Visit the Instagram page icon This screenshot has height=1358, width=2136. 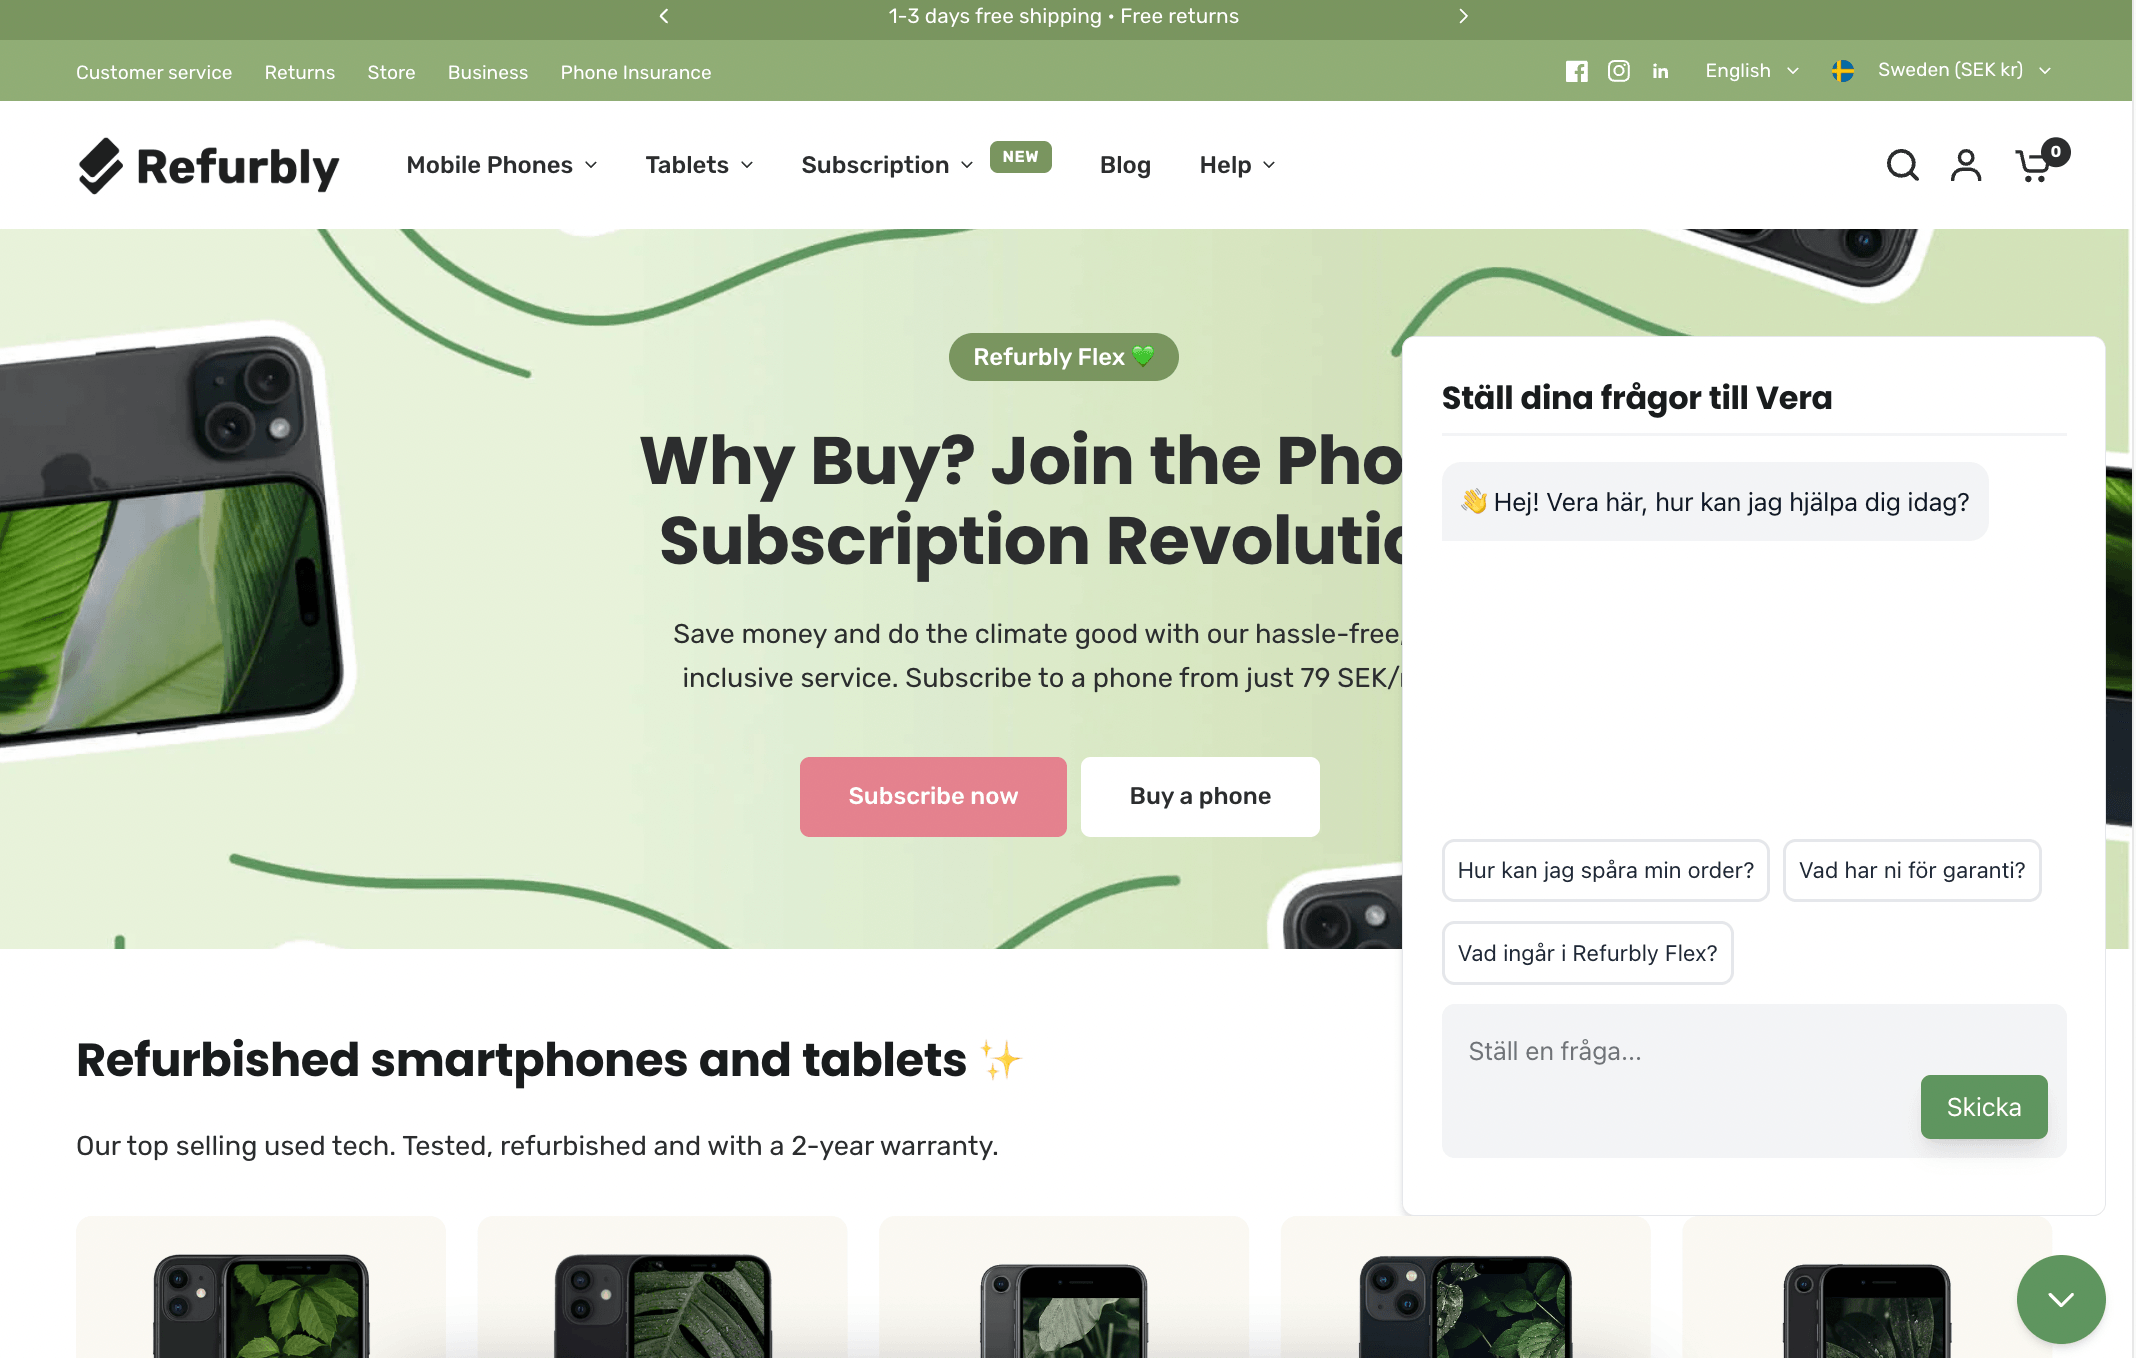click(x=1619, y=71)
